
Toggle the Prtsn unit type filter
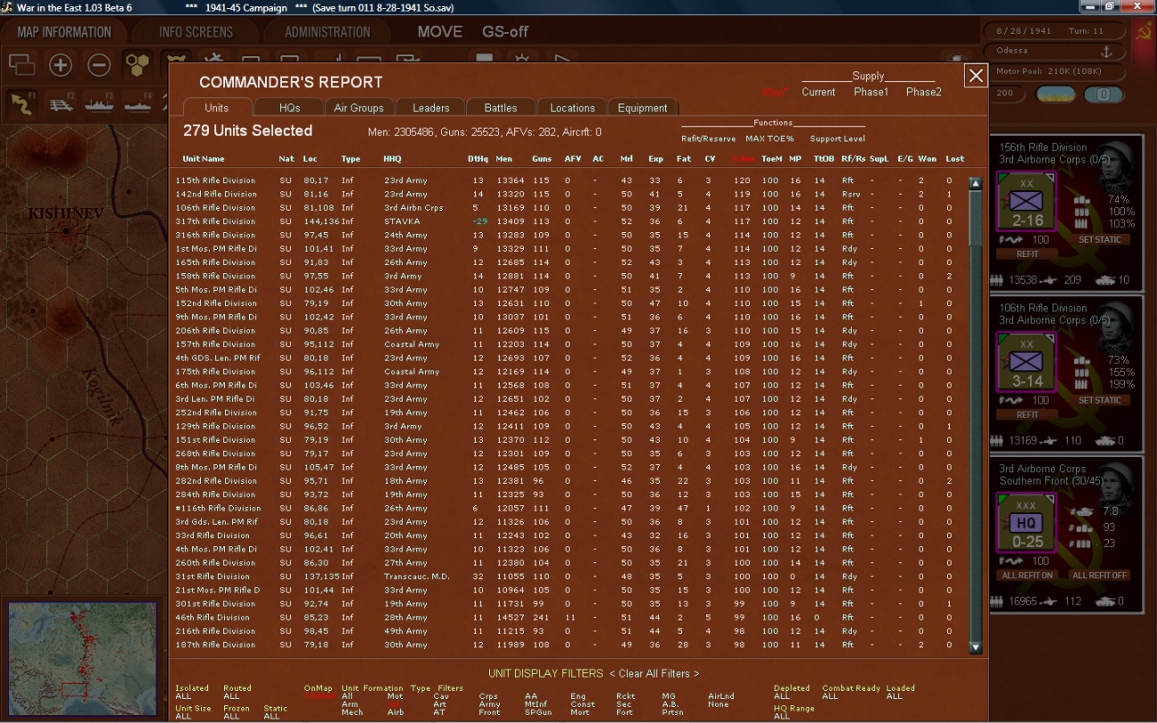click(672, 713)
